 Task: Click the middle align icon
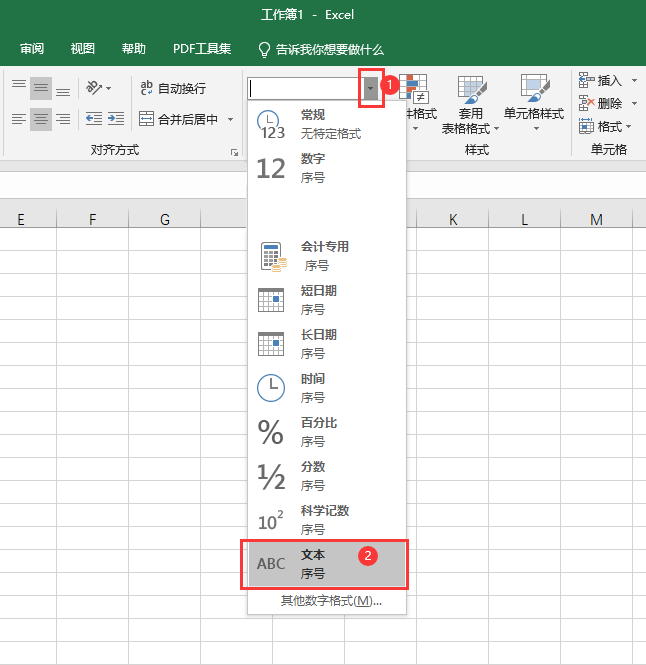coord(41,88)
